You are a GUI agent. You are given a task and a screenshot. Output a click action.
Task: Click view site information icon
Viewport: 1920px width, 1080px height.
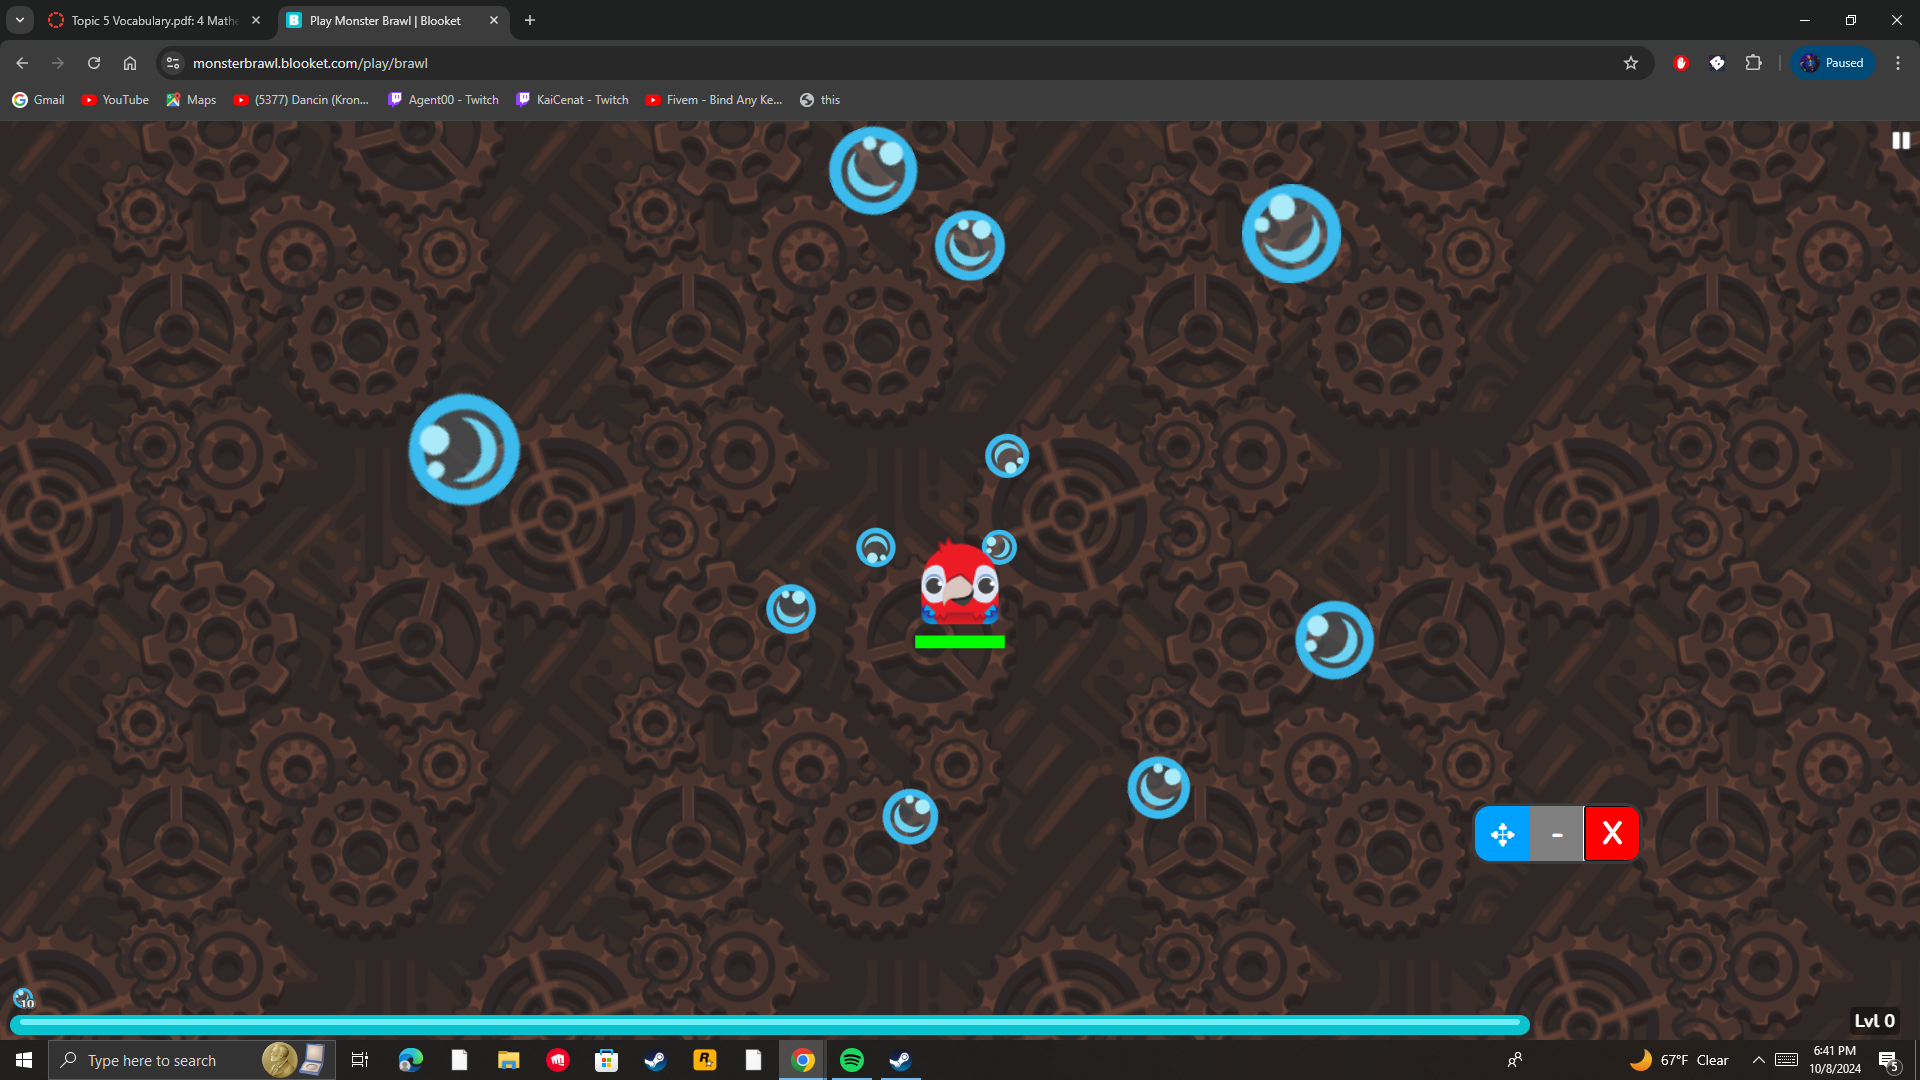173,63
